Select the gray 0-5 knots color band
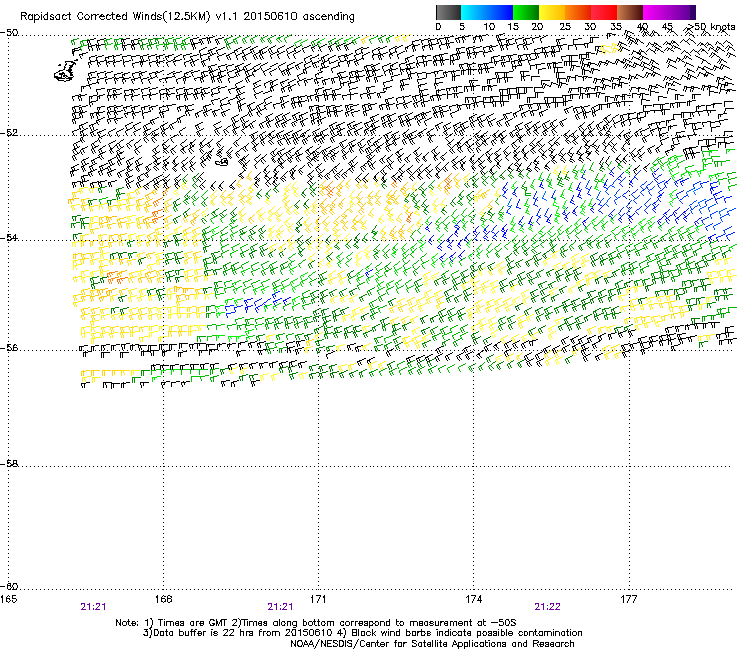 tap(448, 12)
